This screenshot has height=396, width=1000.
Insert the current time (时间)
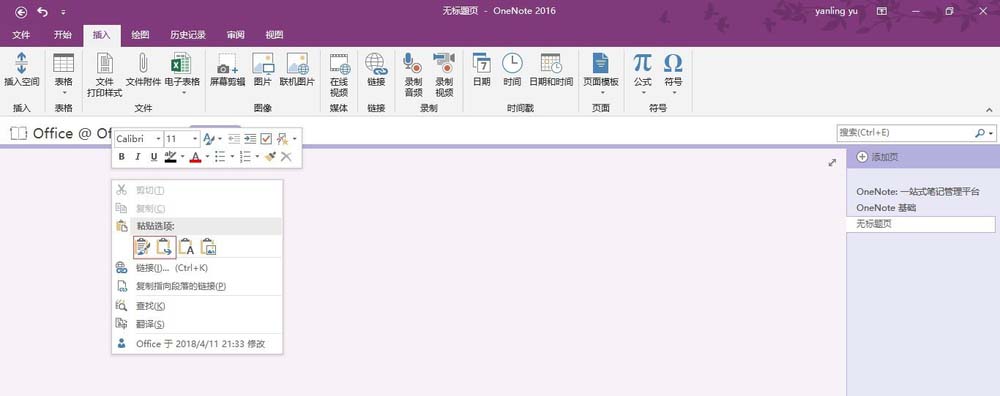click(x=512, y=70)
